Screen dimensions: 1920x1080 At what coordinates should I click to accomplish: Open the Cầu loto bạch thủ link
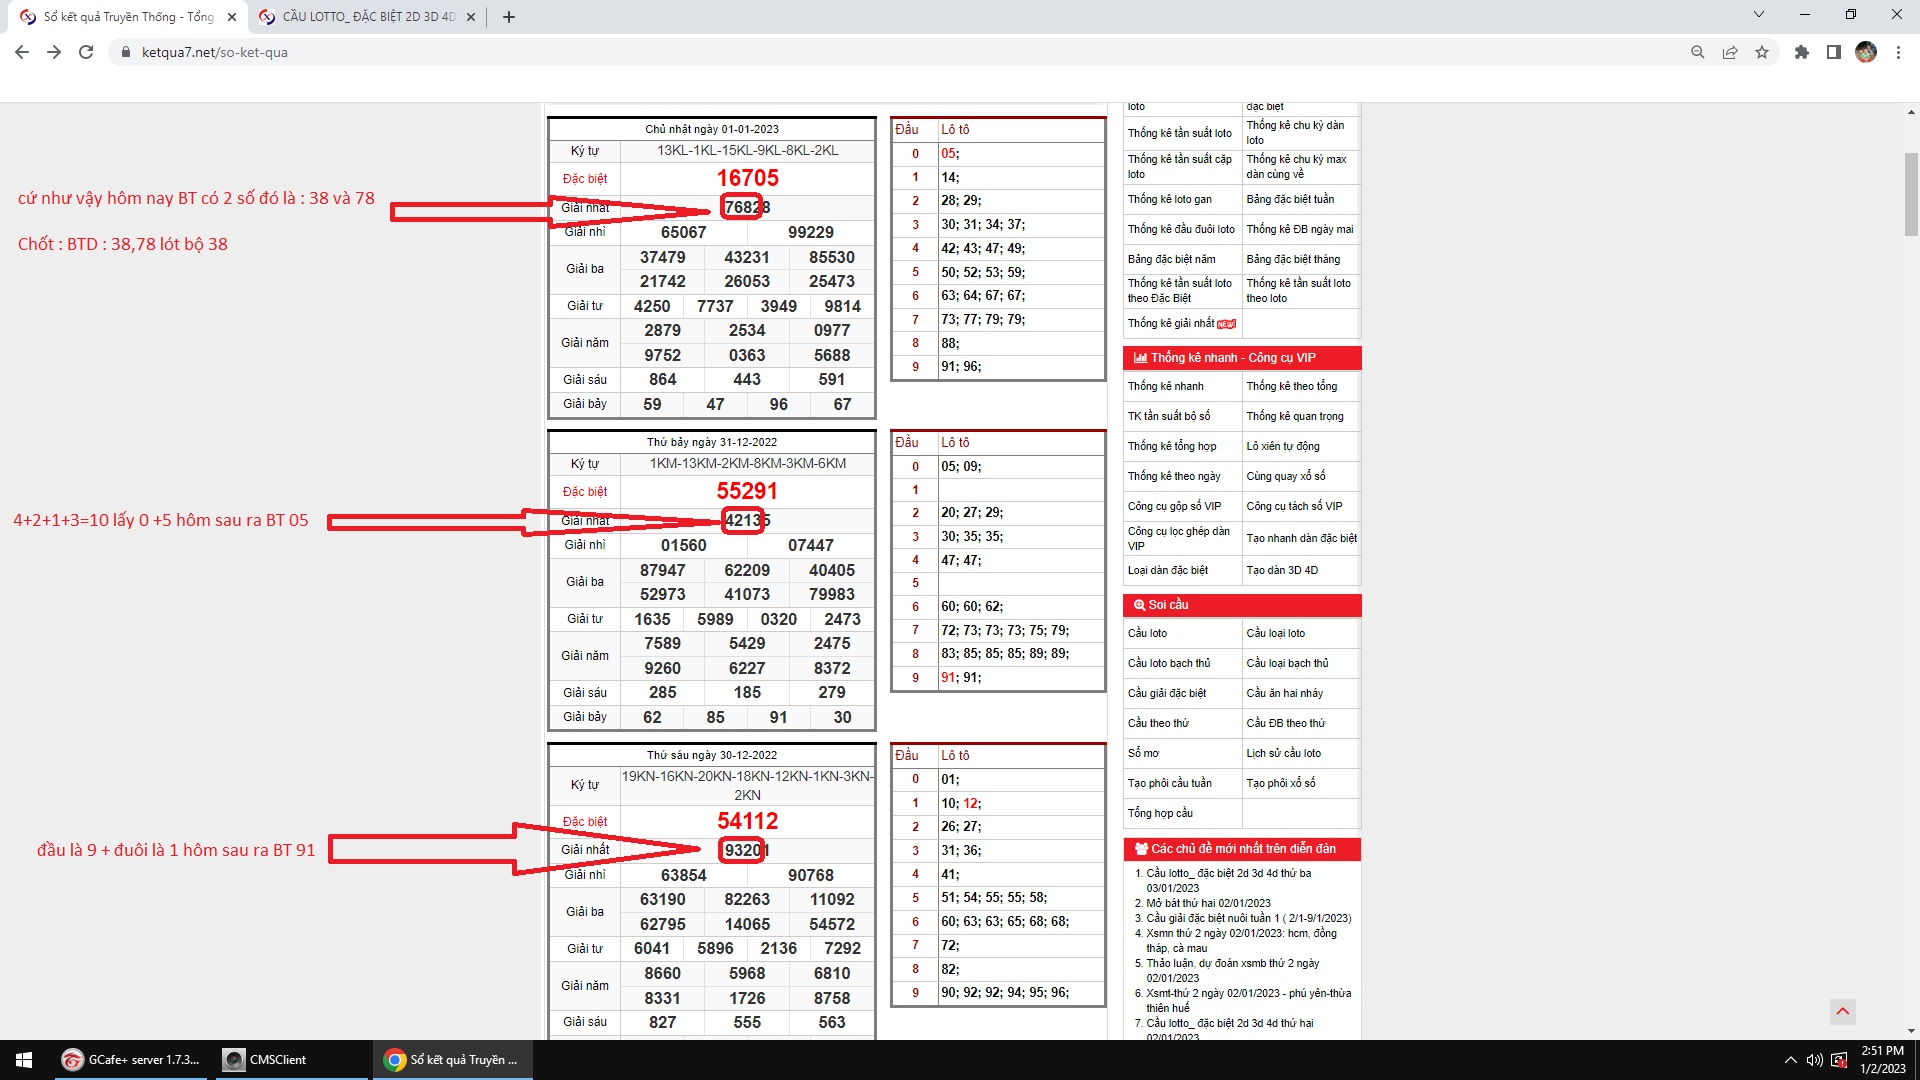point(1168,663)
